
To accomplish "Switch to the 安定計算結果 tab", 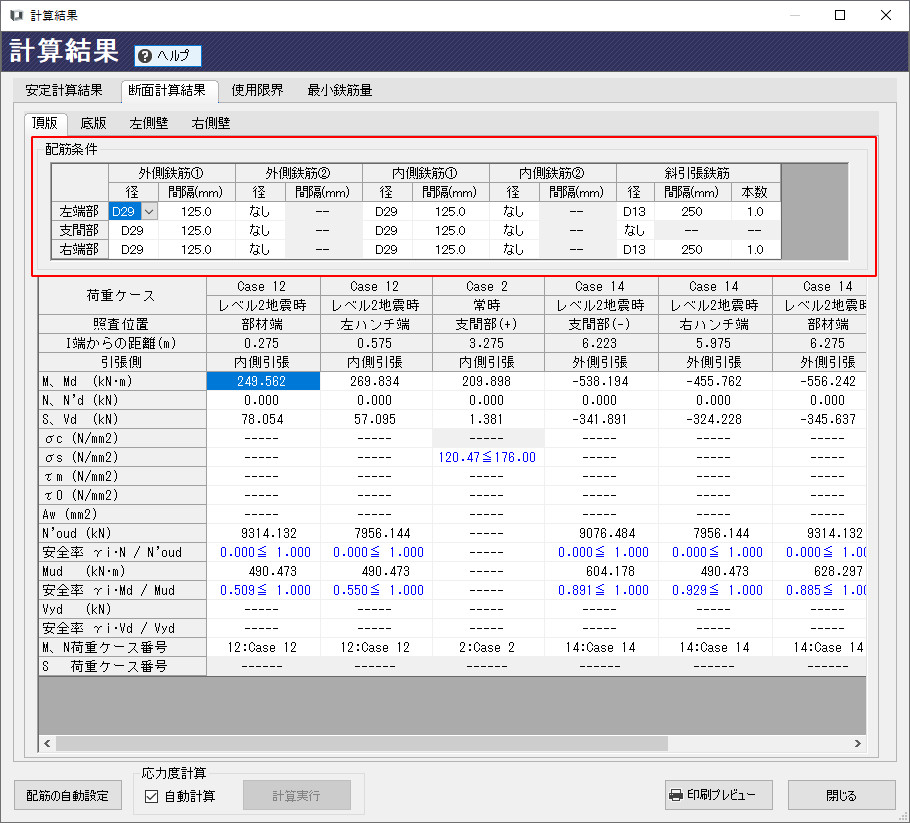I will pyautogui.click(x=64, y=91).
